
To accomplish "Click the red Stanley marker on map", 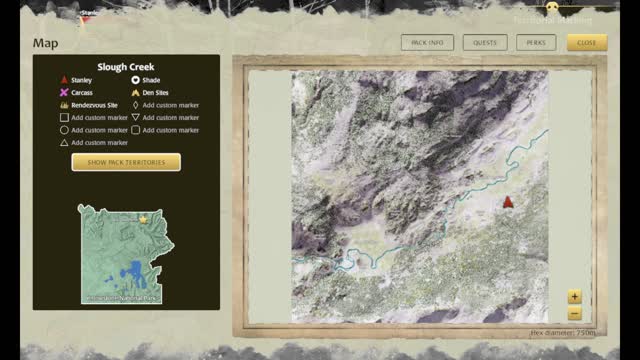I will 507,202.
